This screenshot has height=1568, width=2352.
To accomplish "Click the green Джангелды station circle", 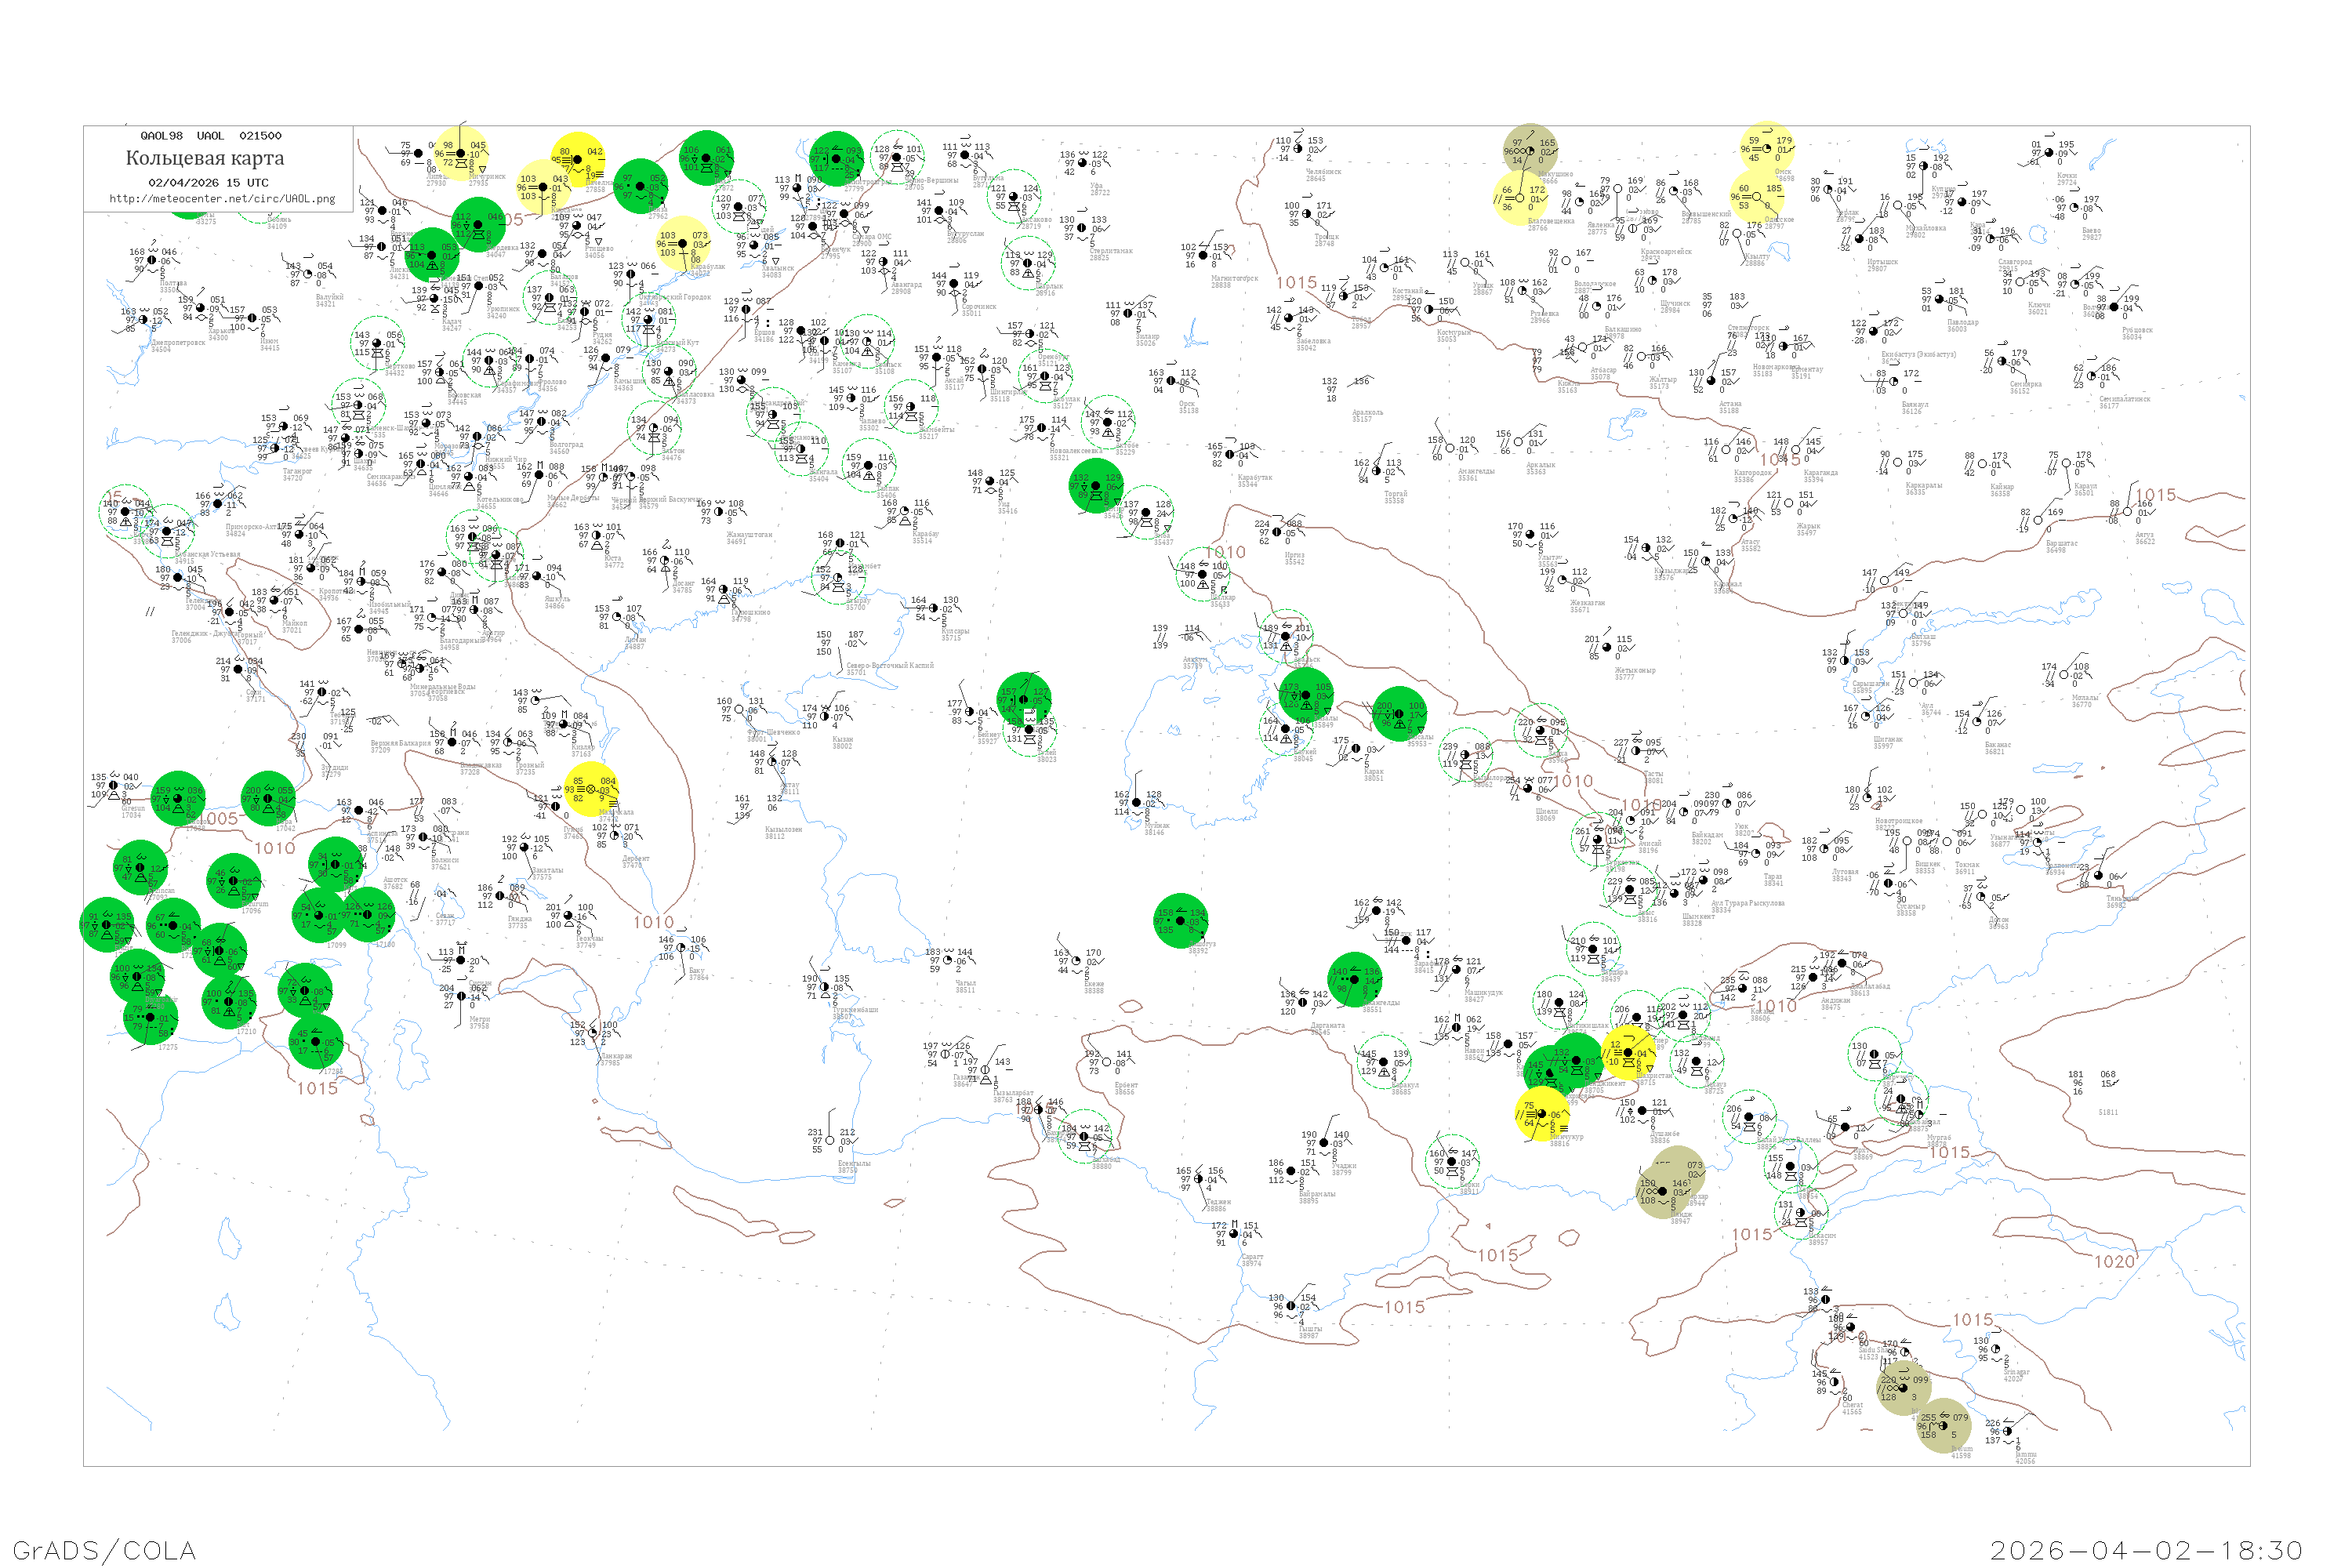I will pos(1354,979).
